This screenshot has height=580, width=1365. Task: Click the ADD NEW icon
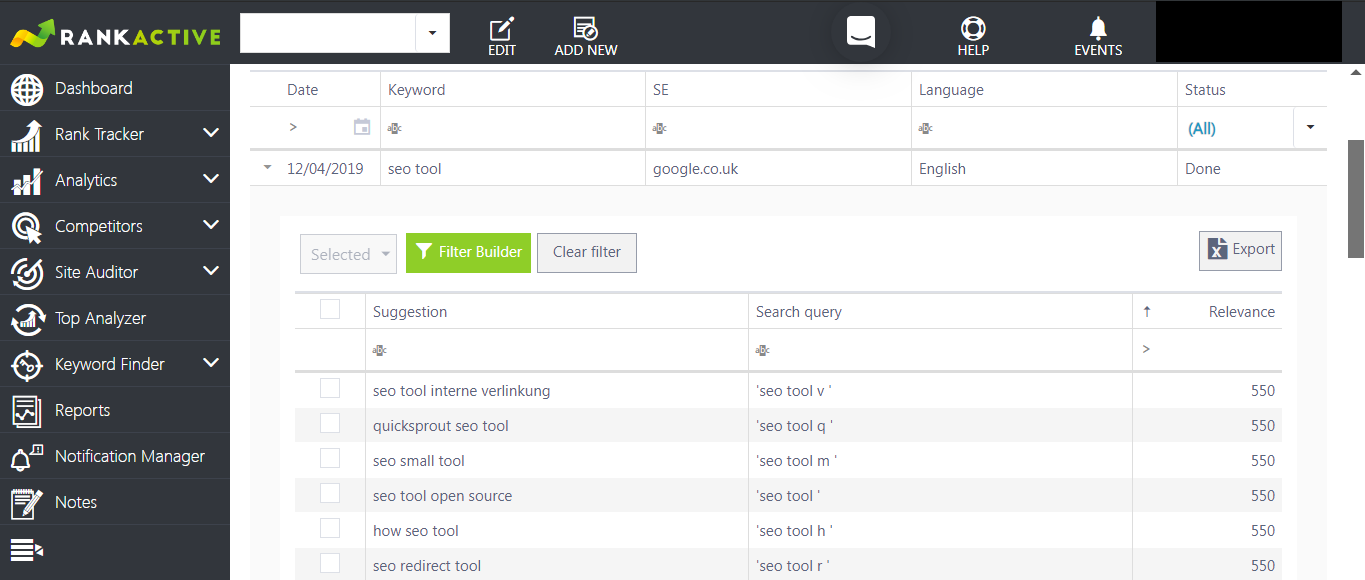point(586,28)
